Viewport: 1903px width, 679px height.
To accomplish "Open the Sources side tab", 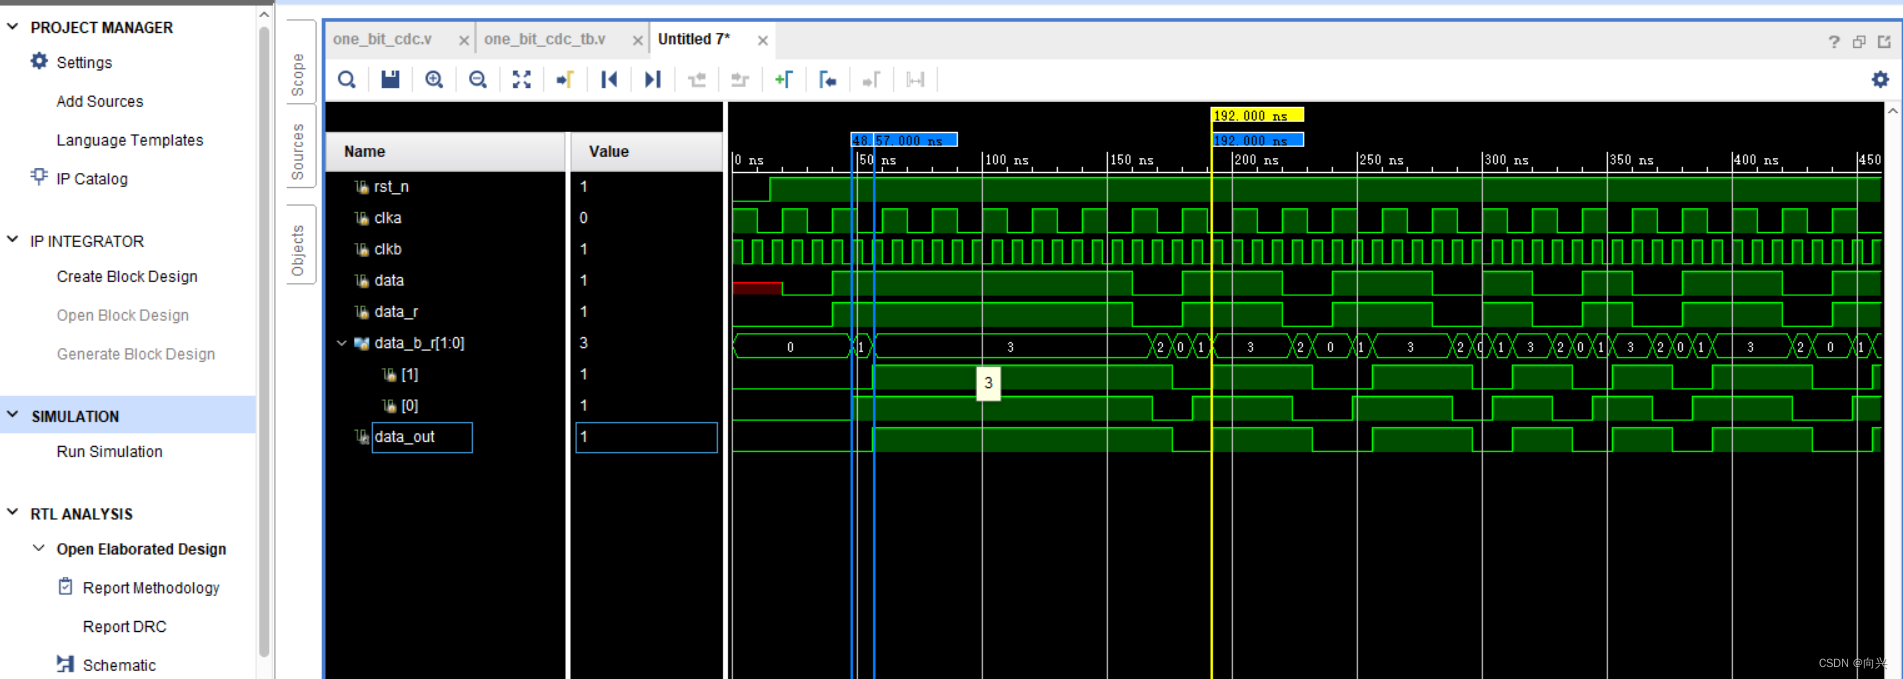I will click(x=298, y=152).
